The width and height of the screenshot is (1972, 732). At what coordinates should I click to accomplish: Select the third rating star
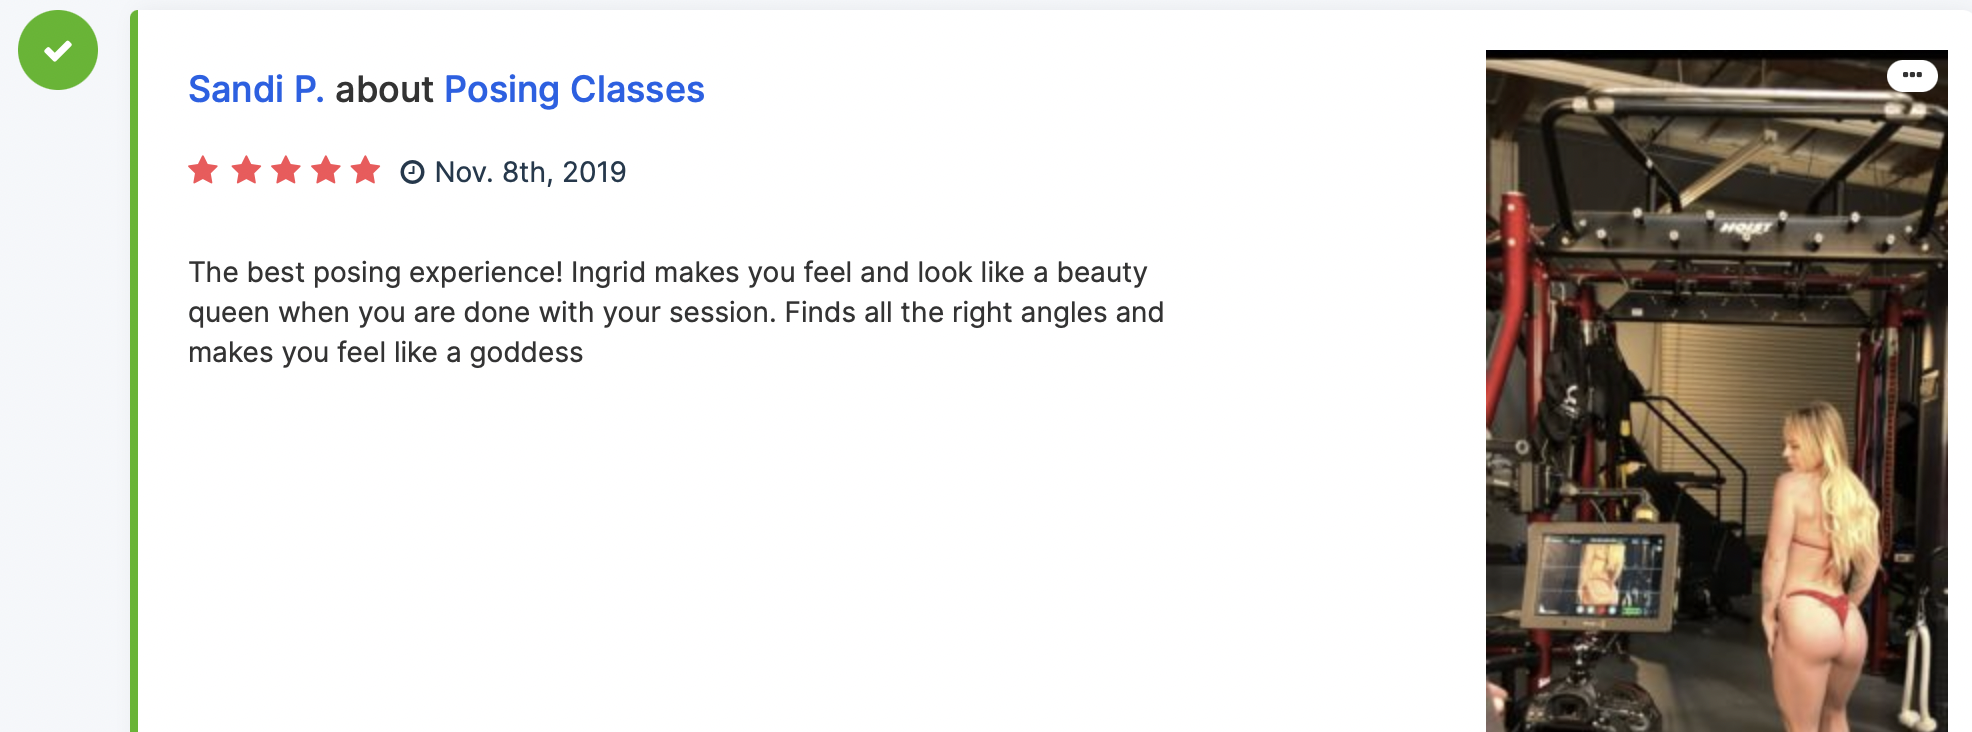click(286, 171)
